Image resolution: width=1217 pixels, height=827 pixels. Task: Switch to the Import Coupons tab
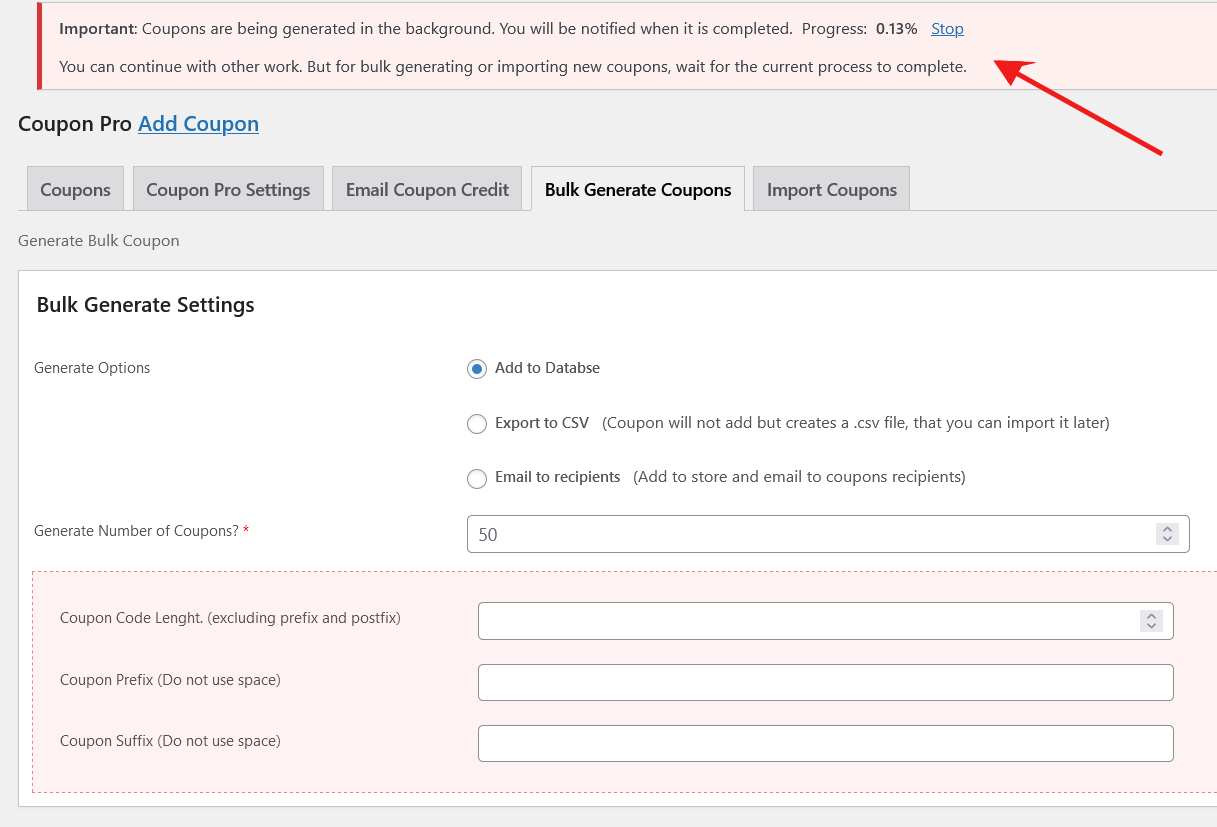point(831,190)
